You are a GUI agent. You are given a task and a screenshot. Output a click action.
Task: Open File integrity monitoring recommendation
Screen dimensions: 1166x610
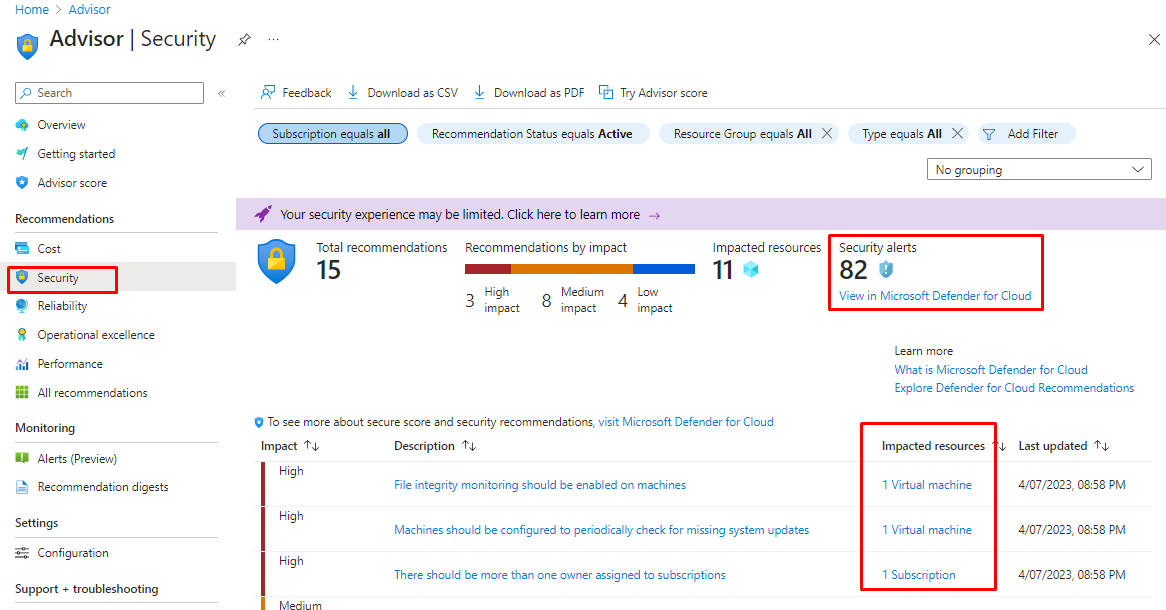point(539,485)
